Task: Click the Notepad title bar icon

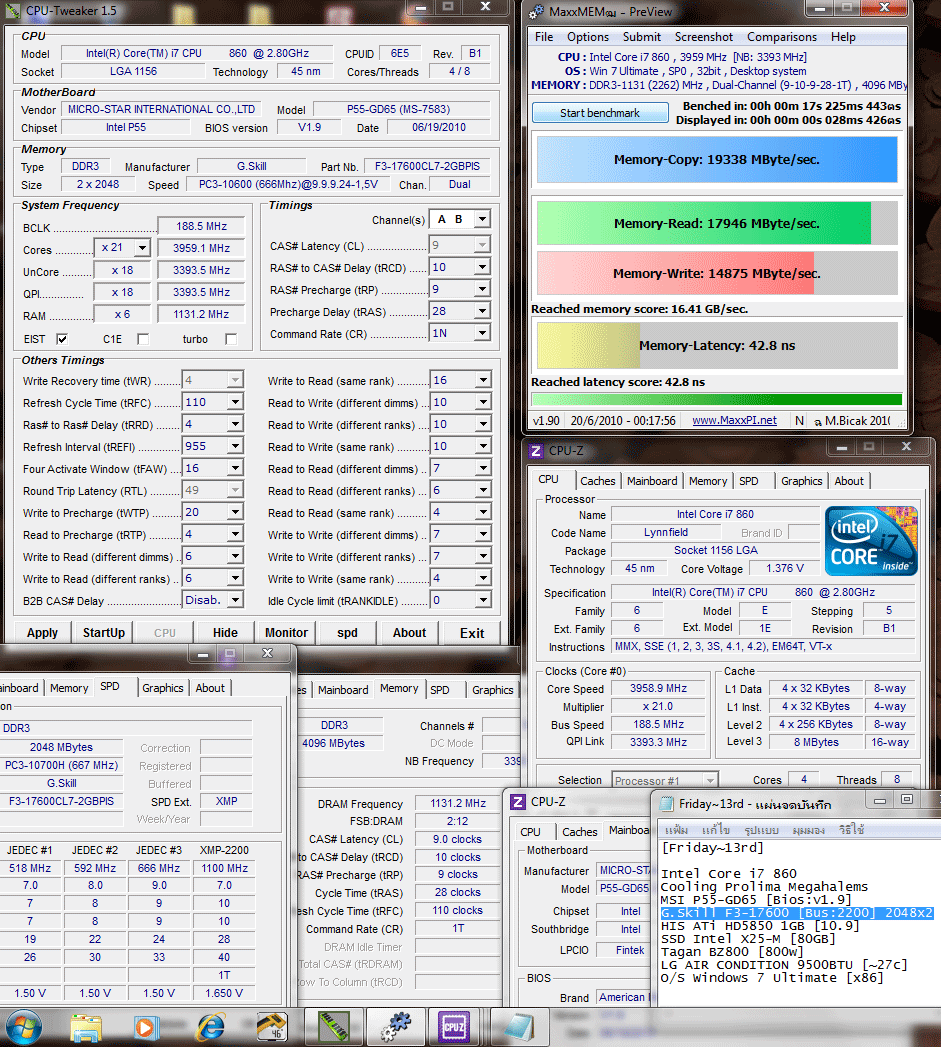Action: tap(667, 804)
